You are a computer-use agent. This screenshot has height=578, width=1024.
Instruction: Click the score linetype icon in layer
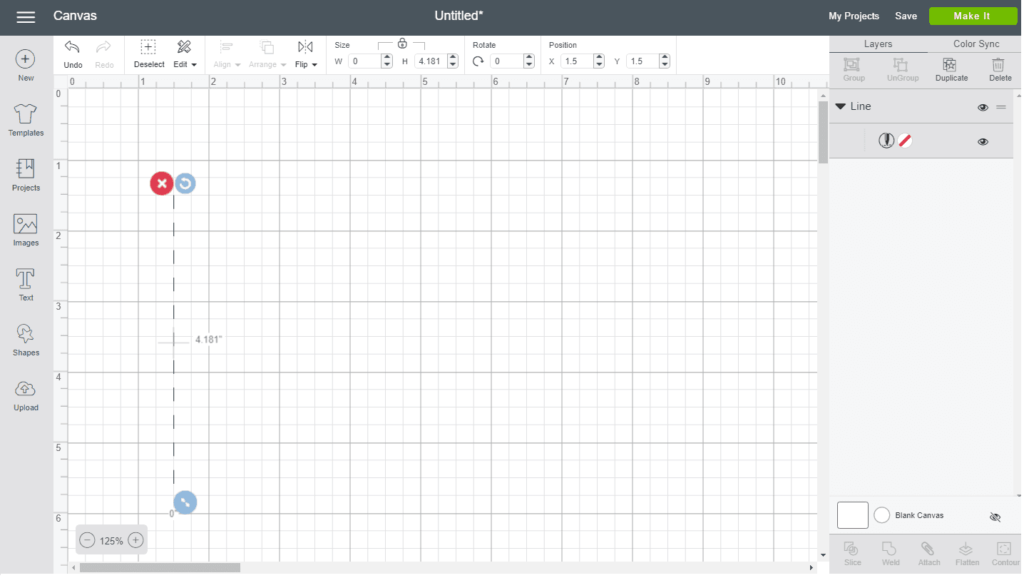(x=886, y=140)
